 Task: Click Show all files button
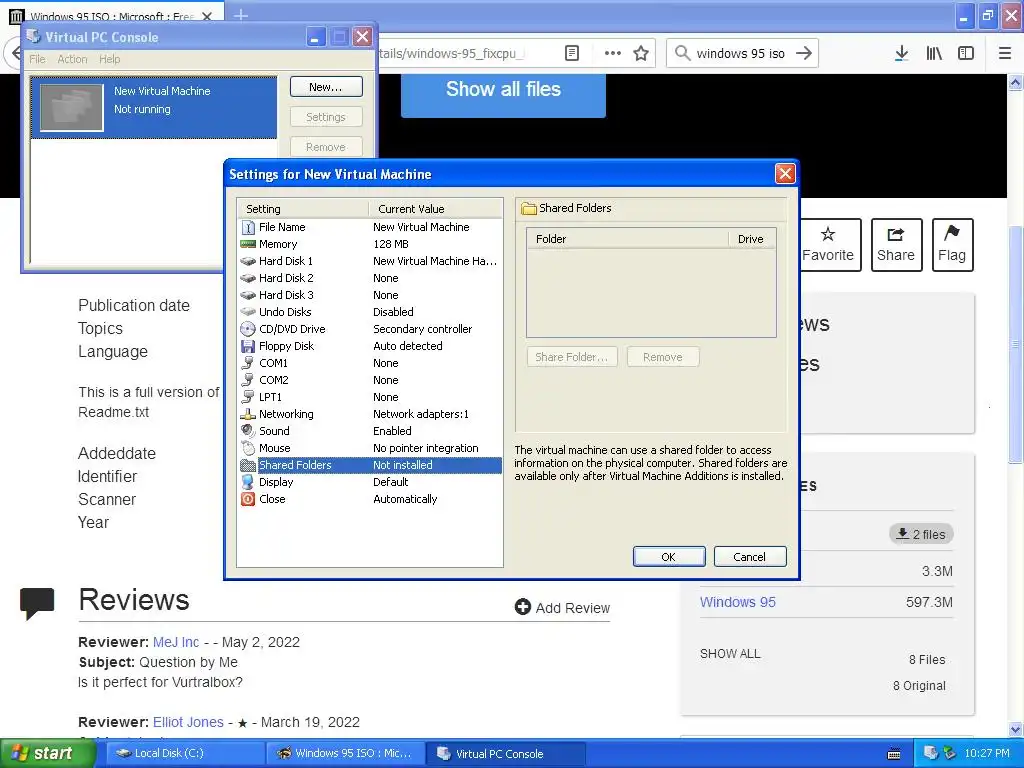point(503,90)
